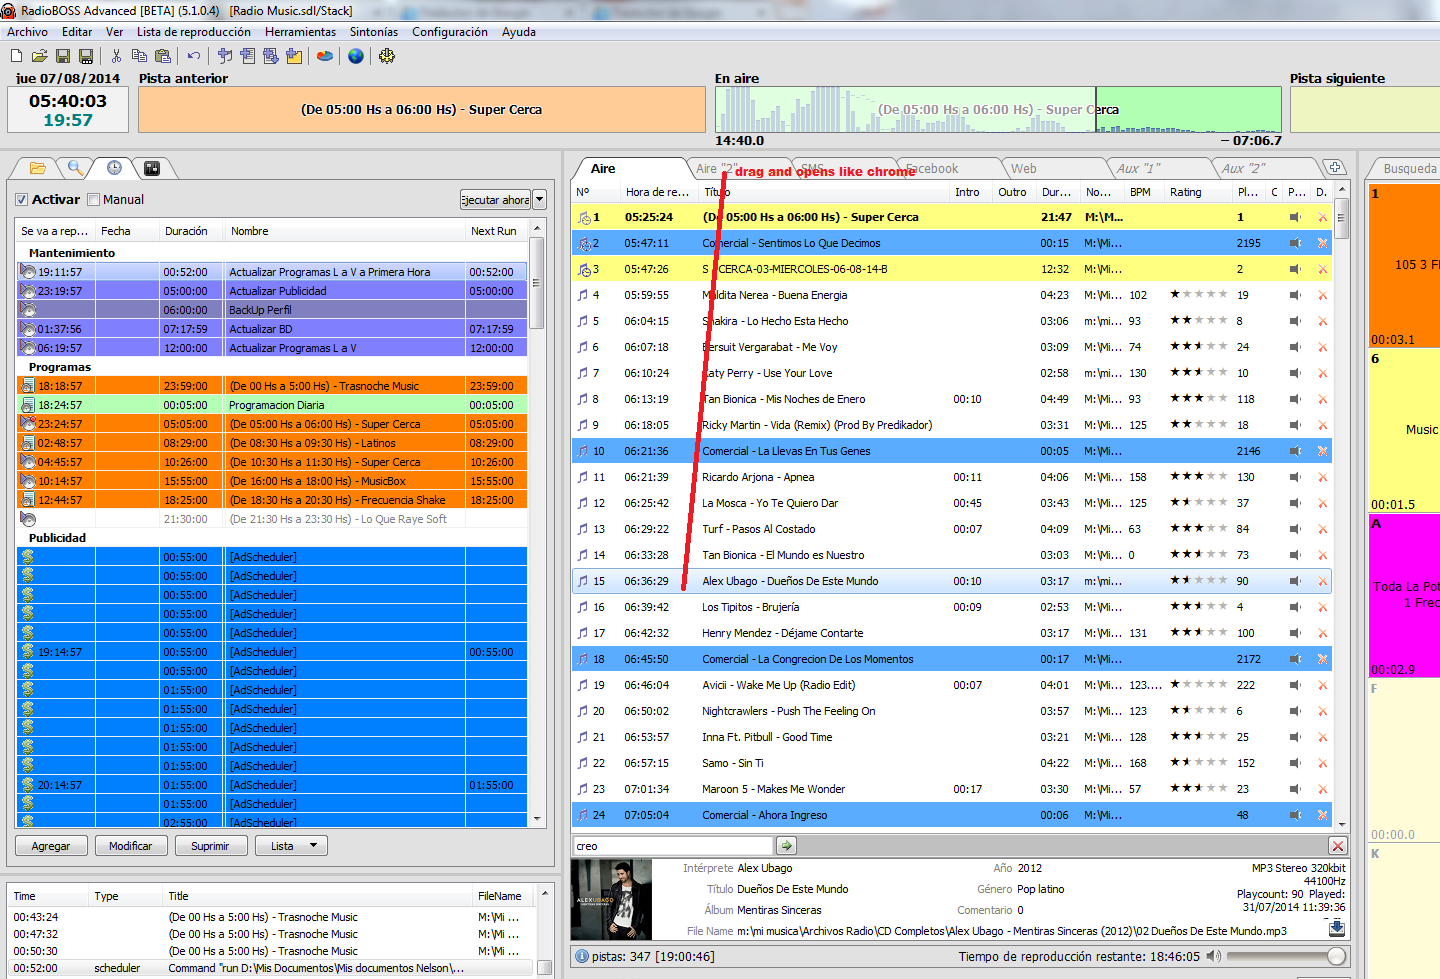Click the Suprimir button
The height and width of the screenshot is (979, 1440).
pos(210,846)
